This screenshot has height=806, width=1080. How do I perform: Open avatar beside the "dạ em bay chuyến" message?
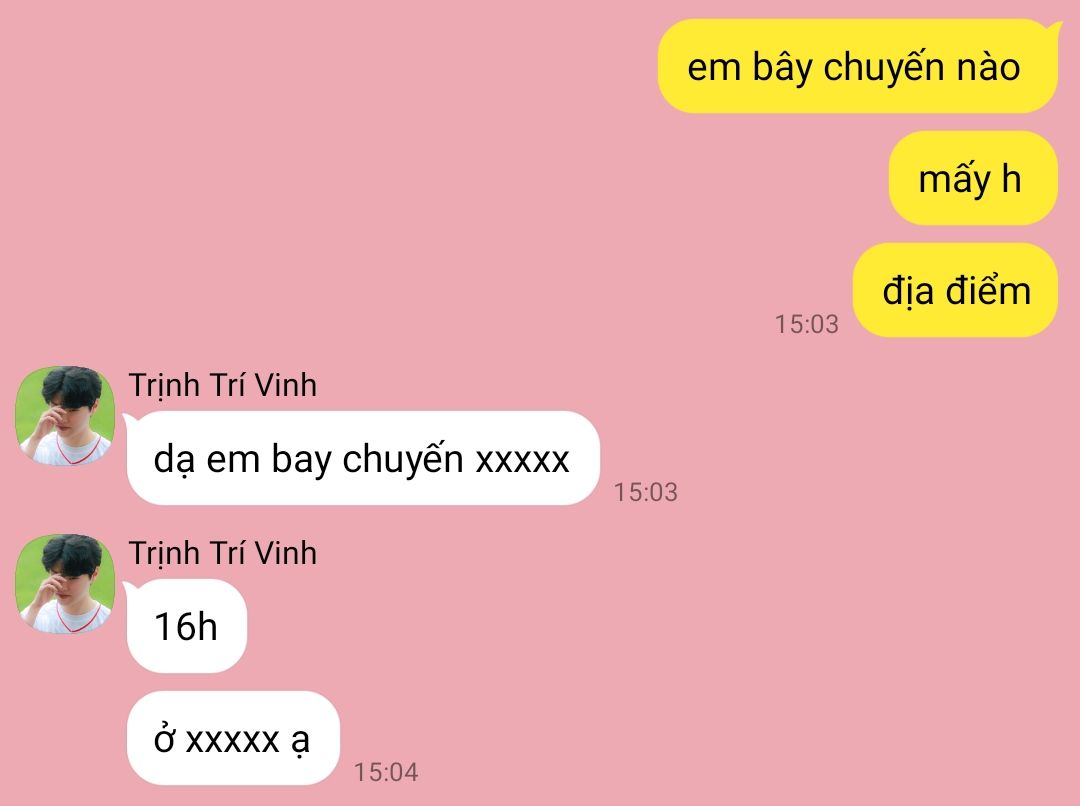tap(65, 415)
